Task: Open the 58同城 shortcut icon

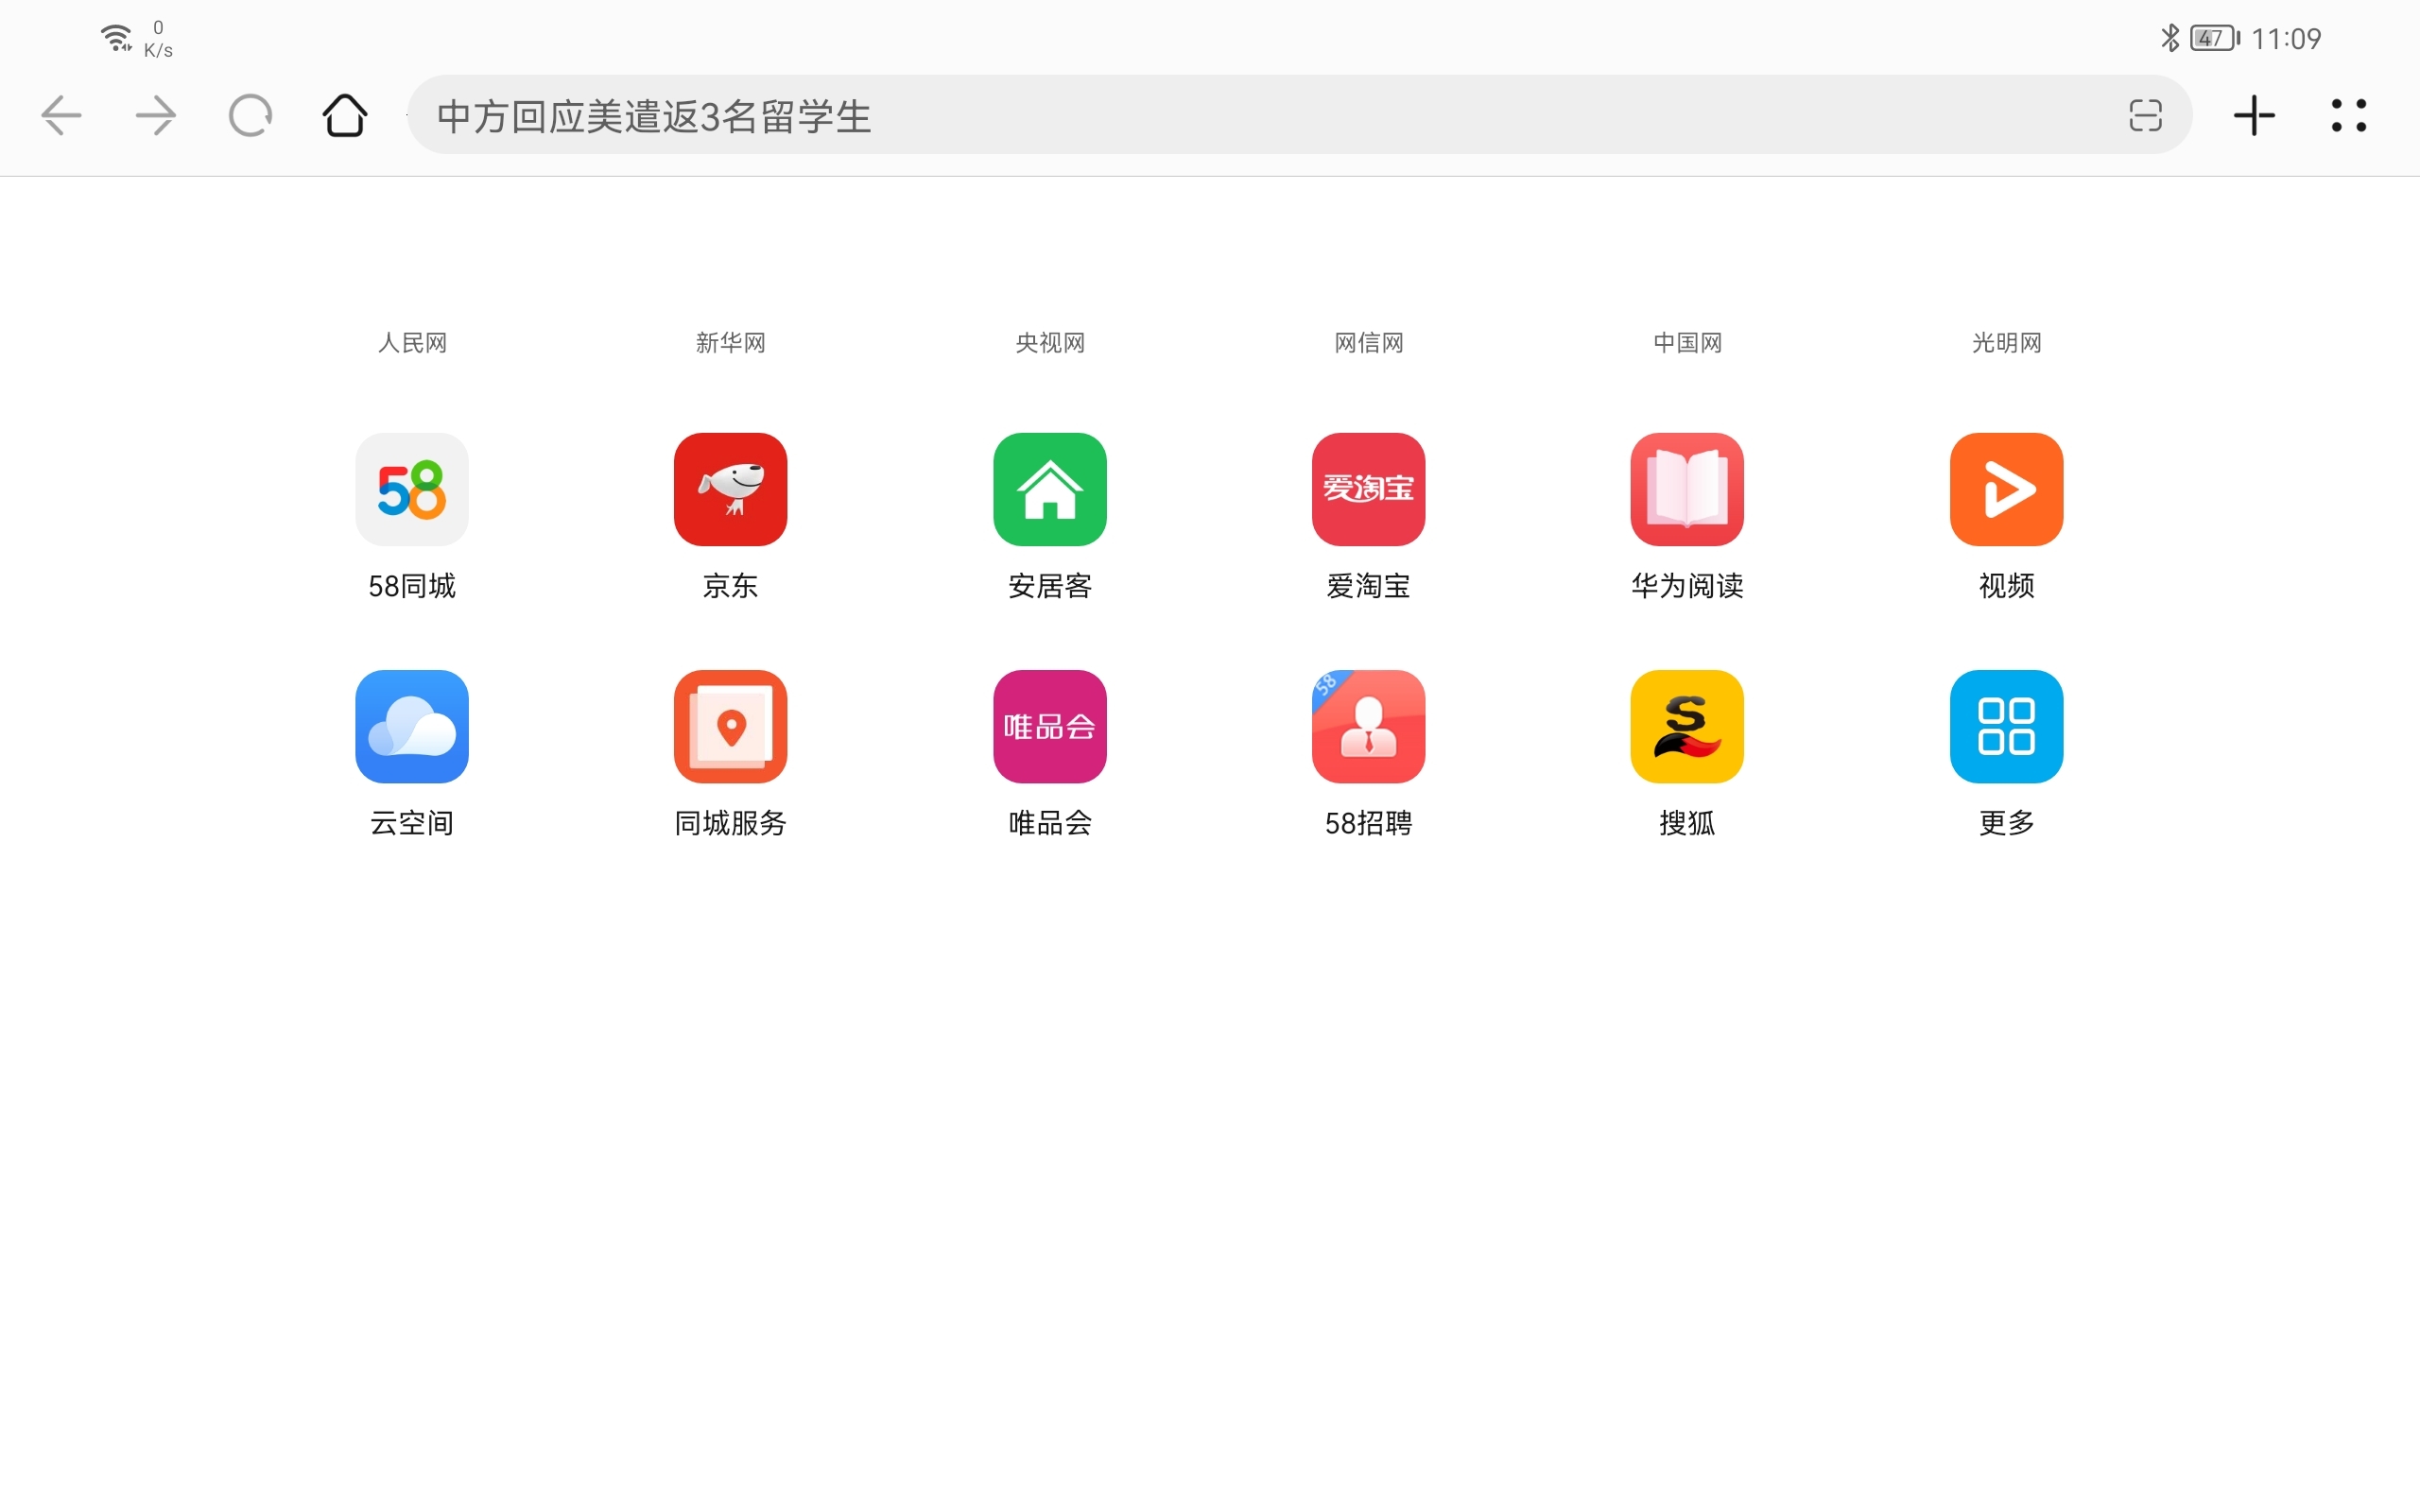Action: [x=412, y=489]
